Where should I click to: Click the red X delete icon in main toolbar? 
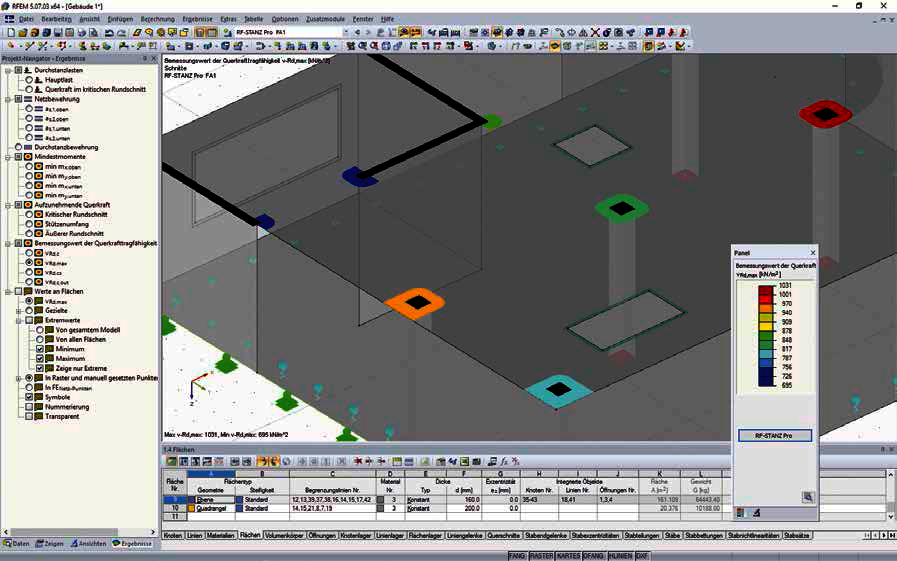click(x=595, y=33)
